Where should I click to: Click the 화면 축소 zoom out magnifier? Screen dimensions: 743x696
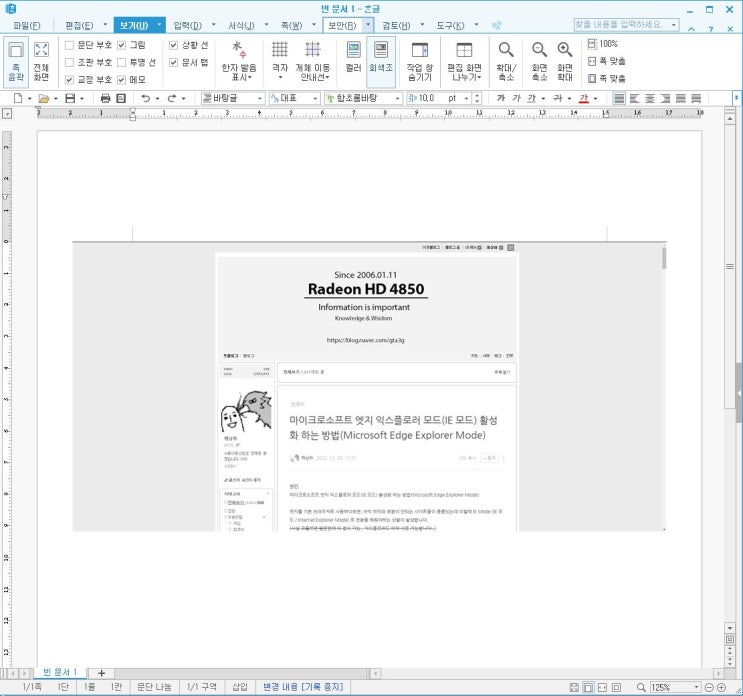click(539, 62)
